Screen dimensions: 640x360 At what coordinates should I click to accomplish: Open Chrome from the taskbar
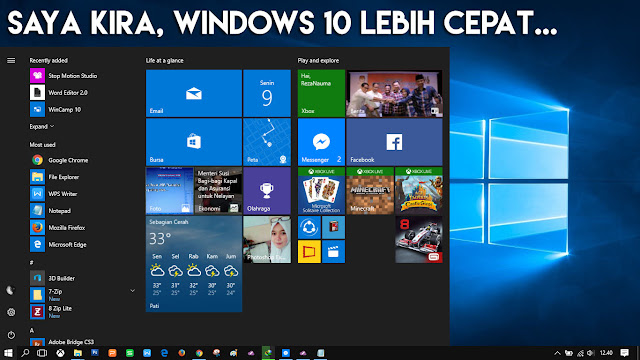coord(199,353)
